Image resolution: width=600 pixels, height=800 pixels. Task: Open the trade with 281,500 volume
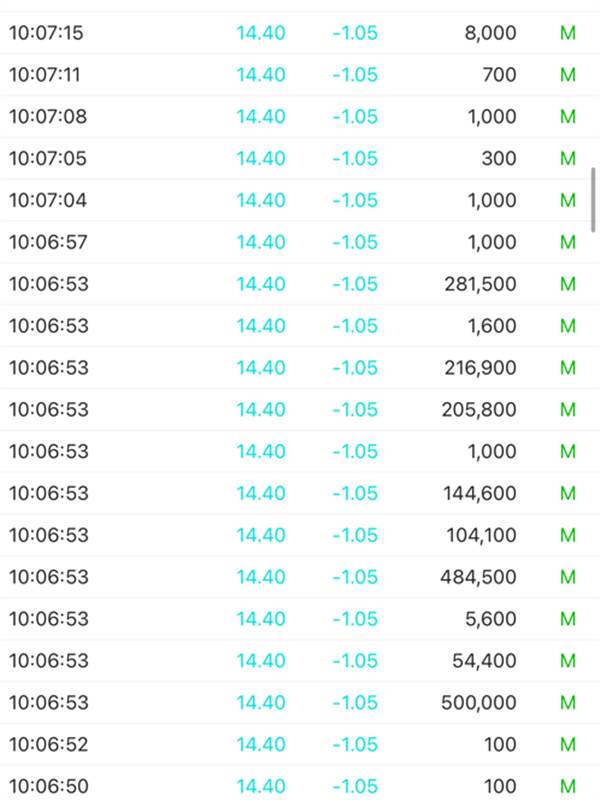tap(481, 285)
